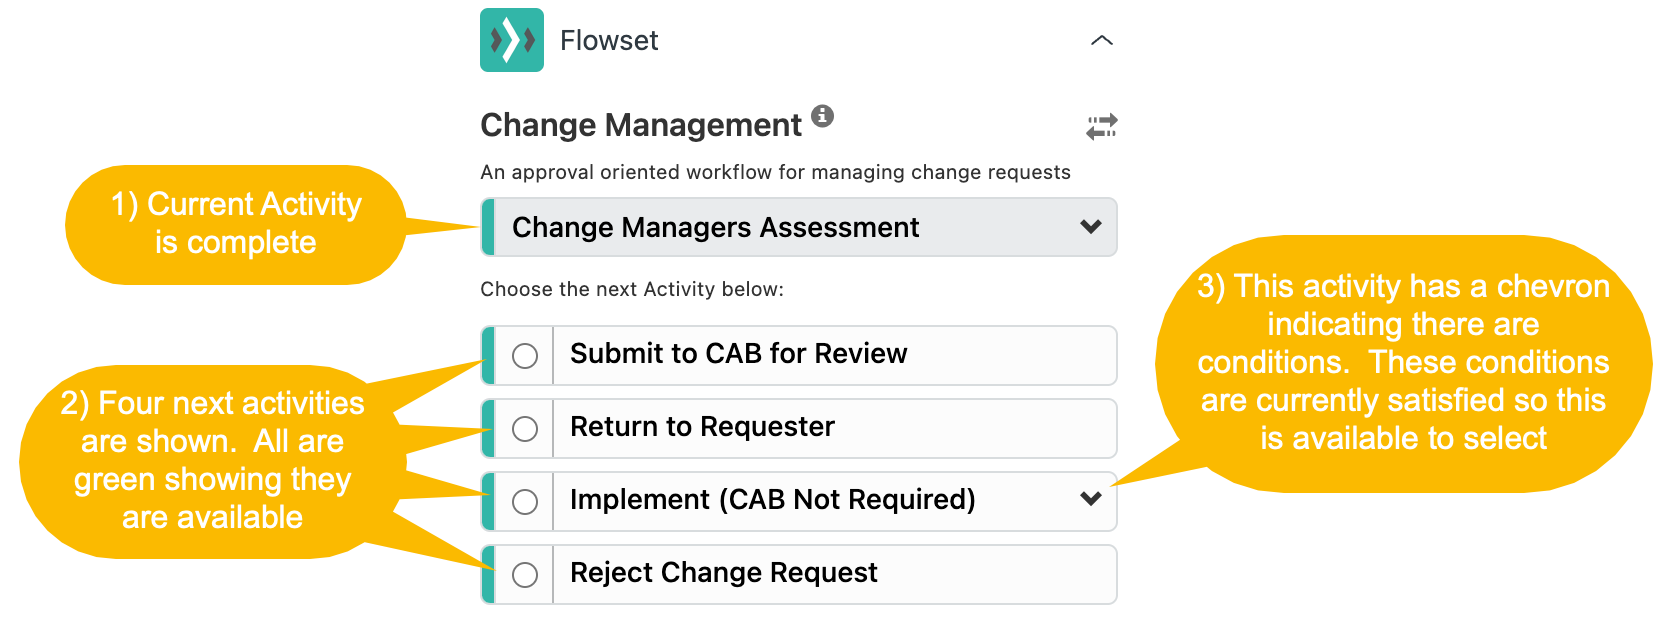Click the Change Management heading
Viewport: 1680px width, 620px height.
[x=641, y=125]
